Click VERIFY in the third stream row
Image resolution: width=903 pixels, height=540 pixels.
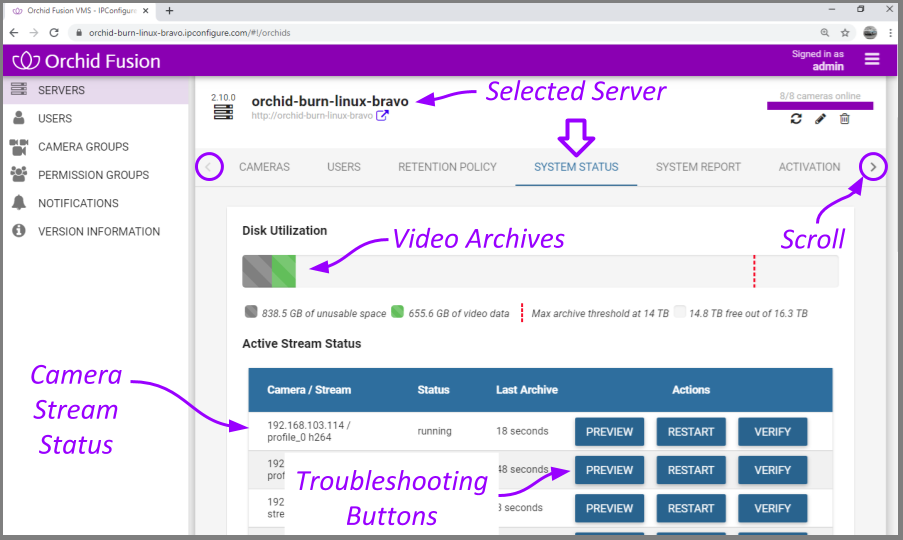[772, 508]
